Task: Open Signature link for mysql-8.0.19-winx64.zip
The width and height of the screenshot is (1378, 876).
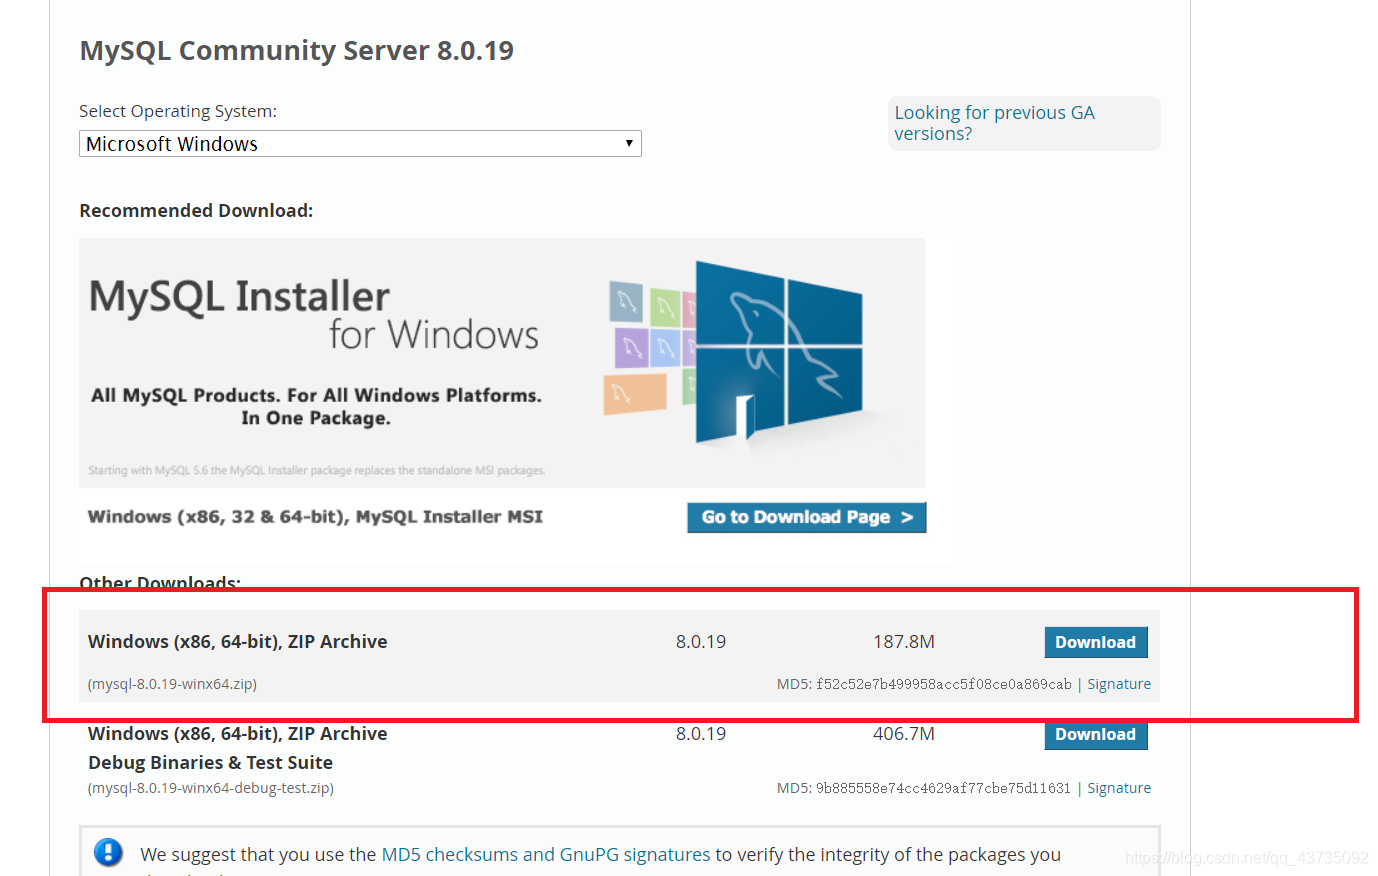Action: tap(1119, 684)
